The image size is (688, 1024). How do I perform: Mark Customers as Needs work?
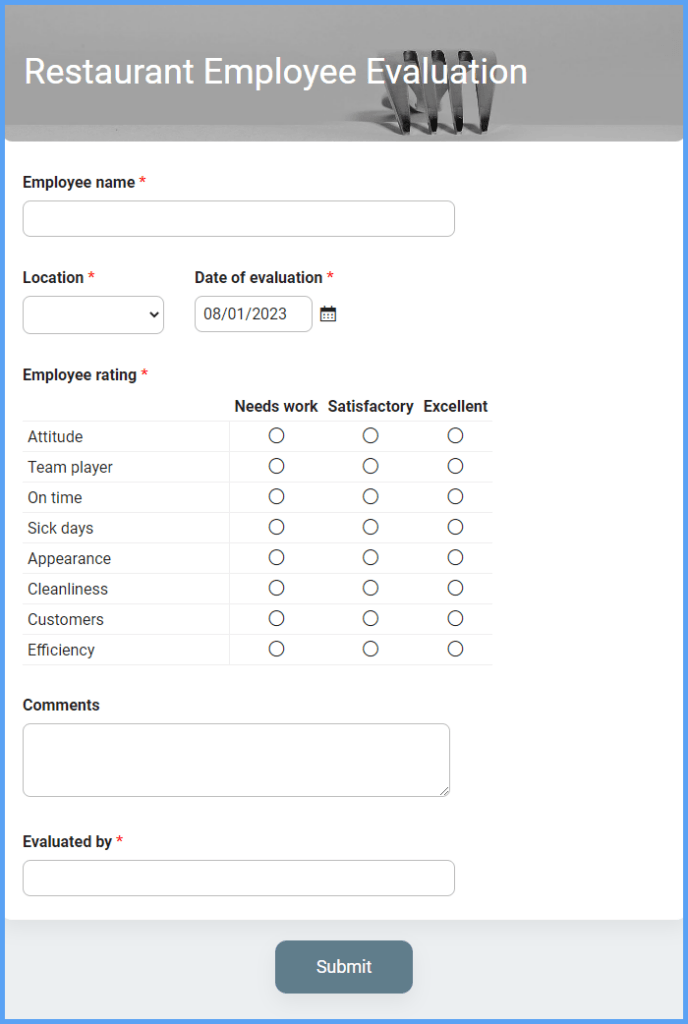click(276, 619)
